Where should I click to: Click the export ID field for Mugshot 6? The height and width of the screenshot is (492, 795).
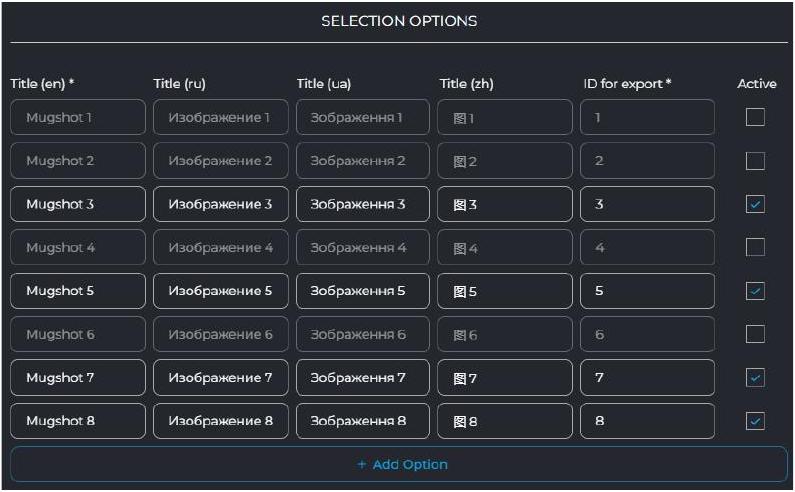pyautogui.click(x=647, y=334)
